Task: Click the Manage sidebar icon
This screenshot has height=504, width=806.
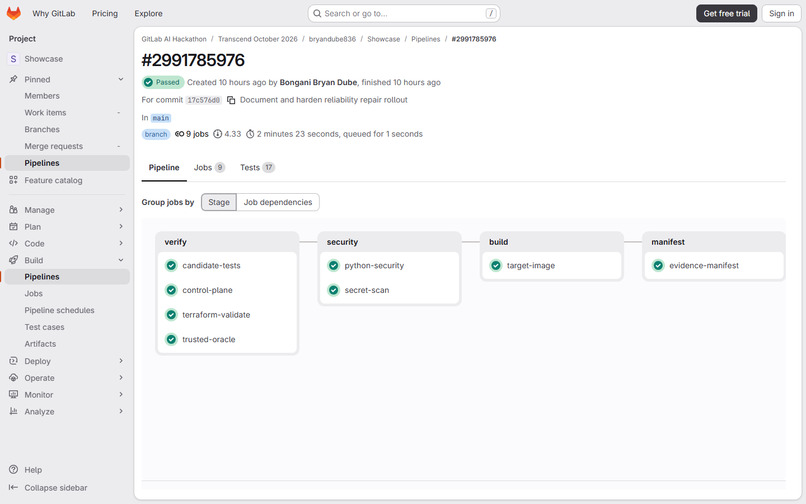Action: (x=13, y=210)
